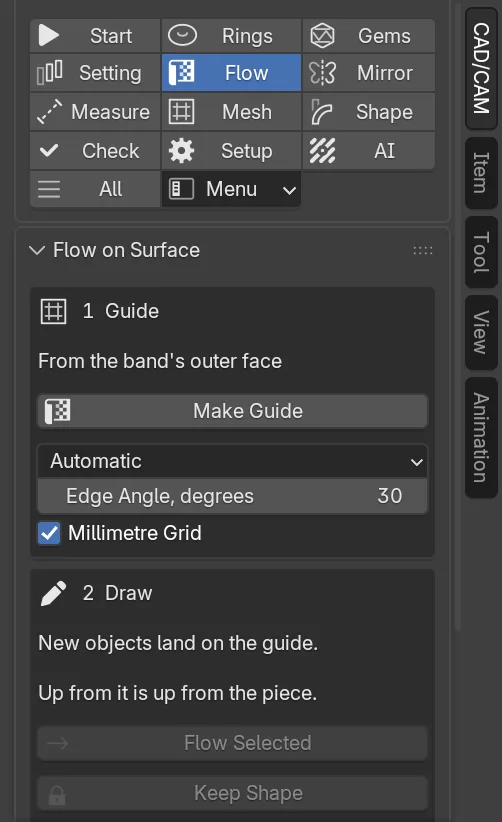Select the Flow section button
This screenshot has width=502, height=822.
[x=231, y=73]
